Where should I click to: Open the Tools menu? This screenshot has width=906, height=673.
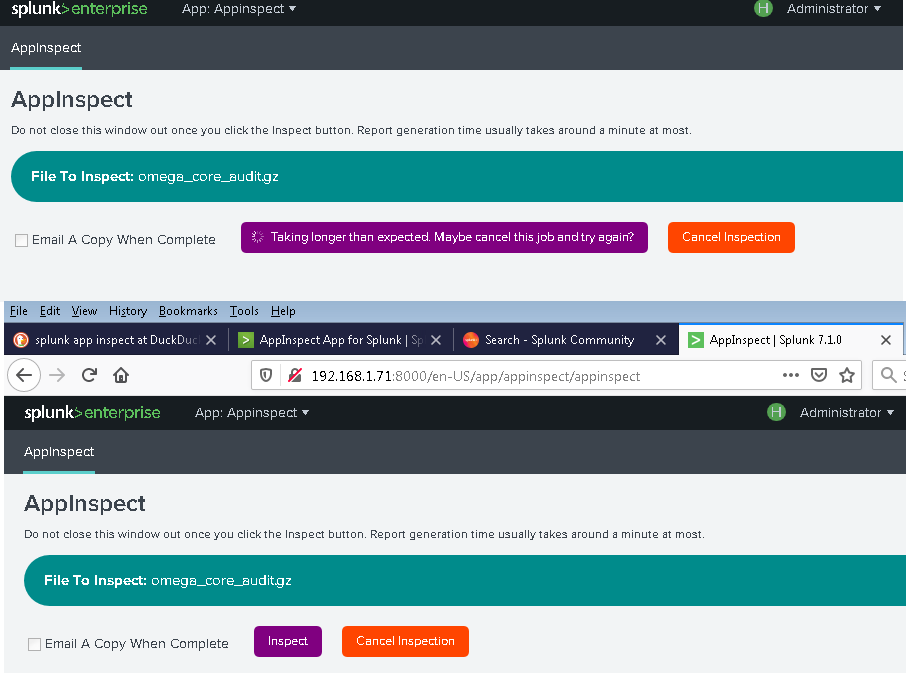point(244,311)
